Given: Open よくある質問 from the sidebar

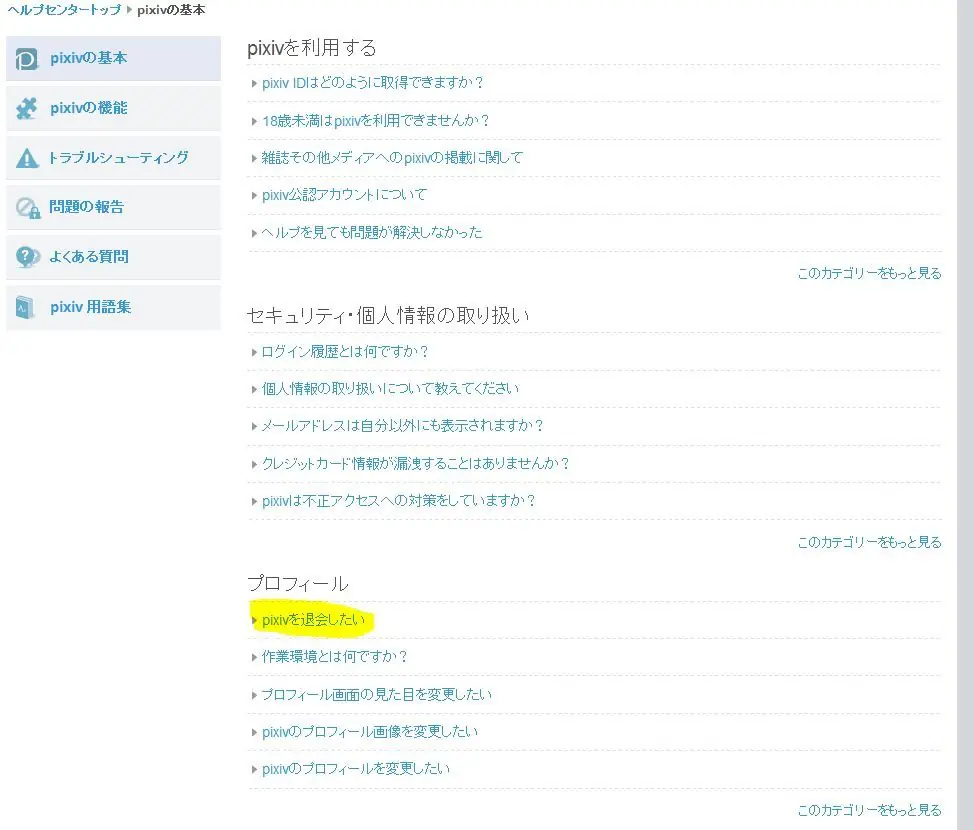Looking at the screenshot, I should click(x=113, y=257).
